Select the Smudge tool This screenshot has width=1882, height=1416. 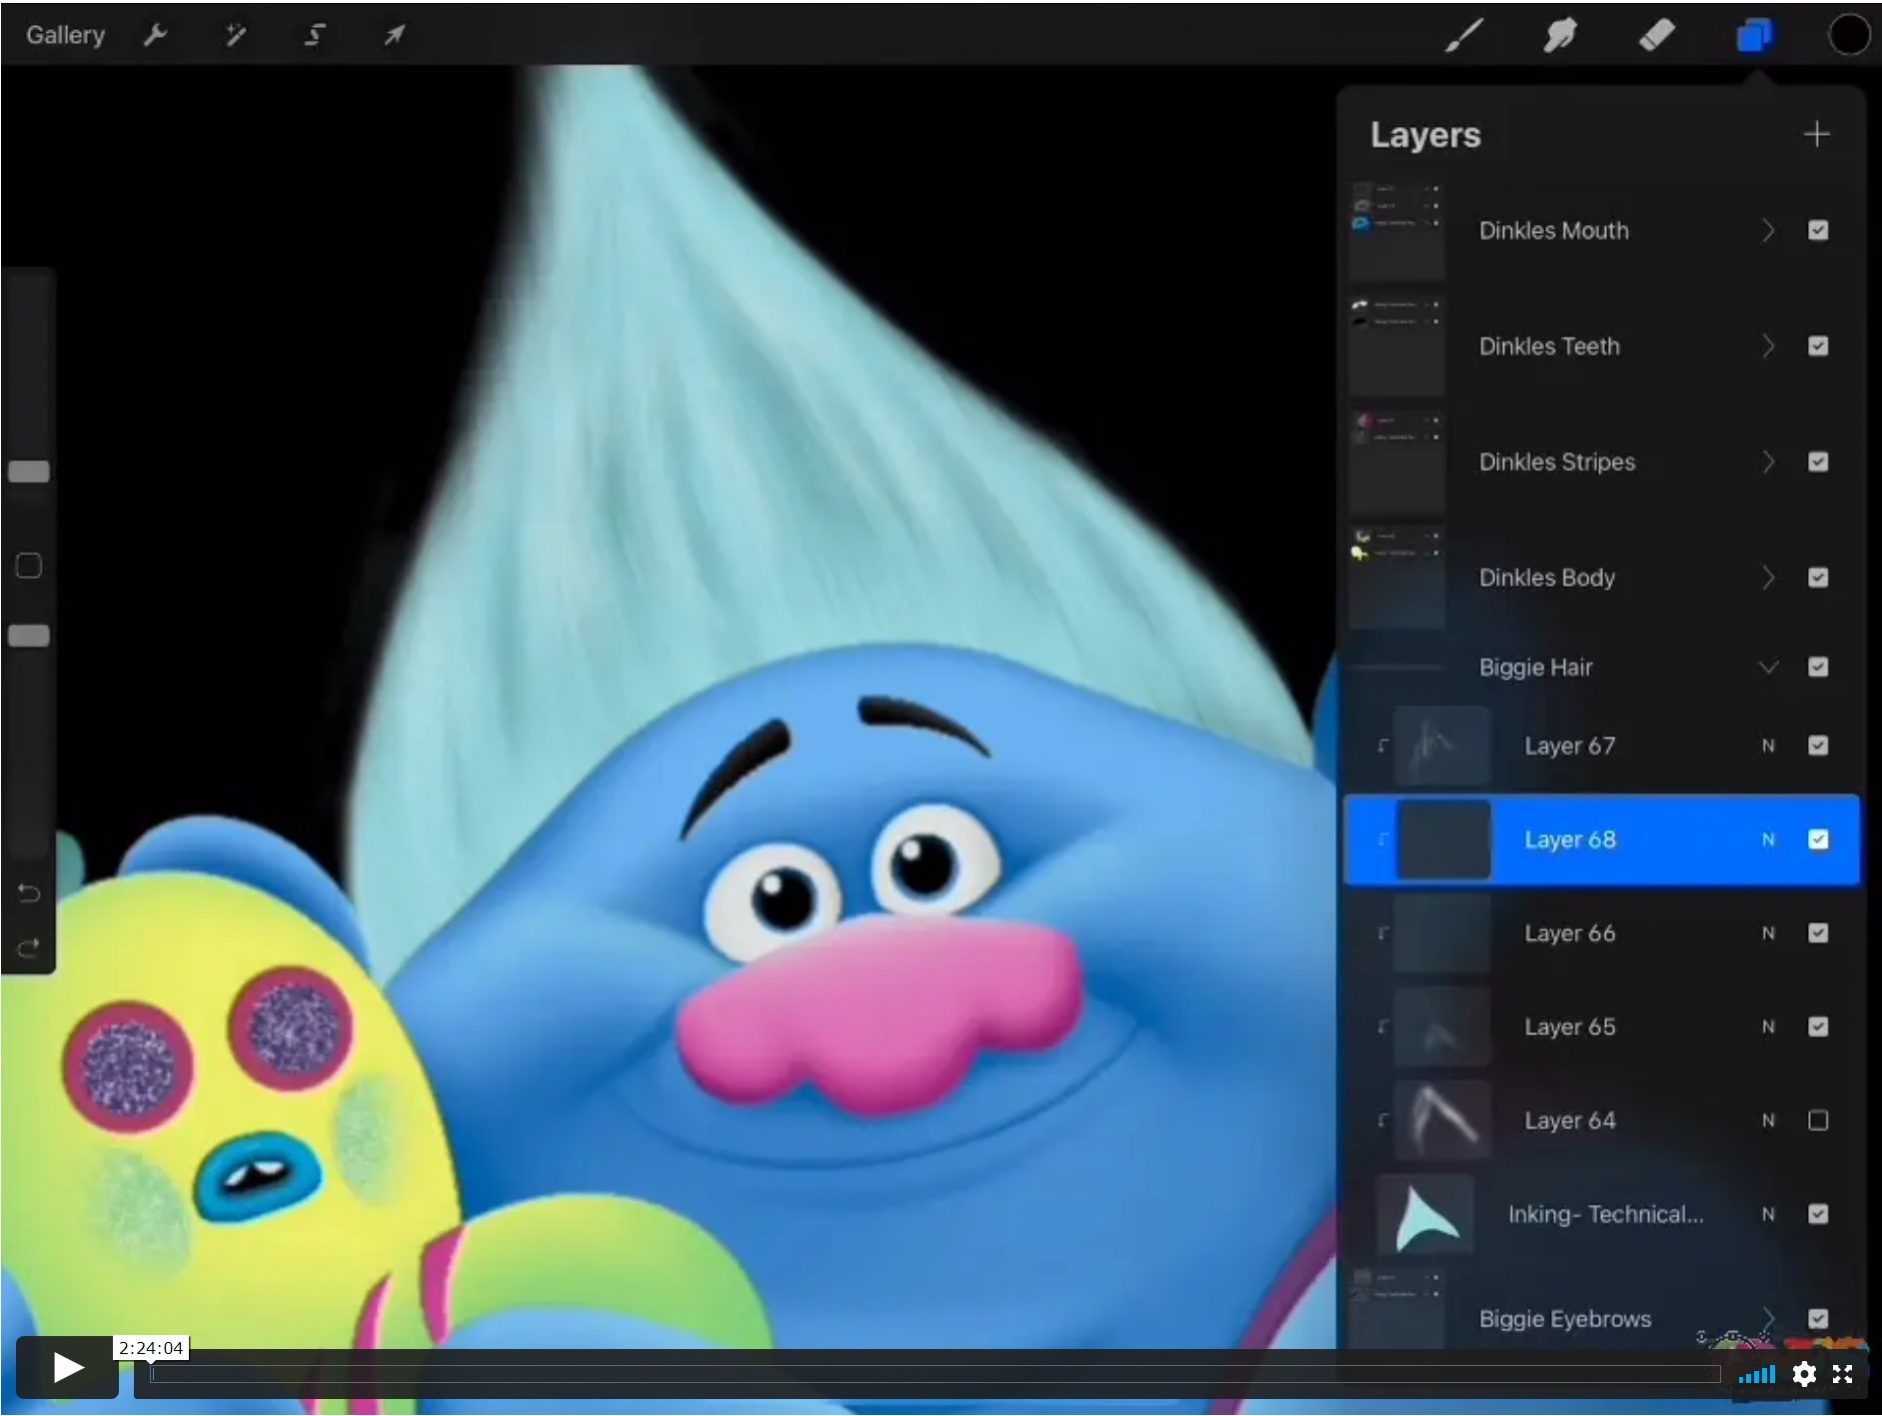point(1560,34)
